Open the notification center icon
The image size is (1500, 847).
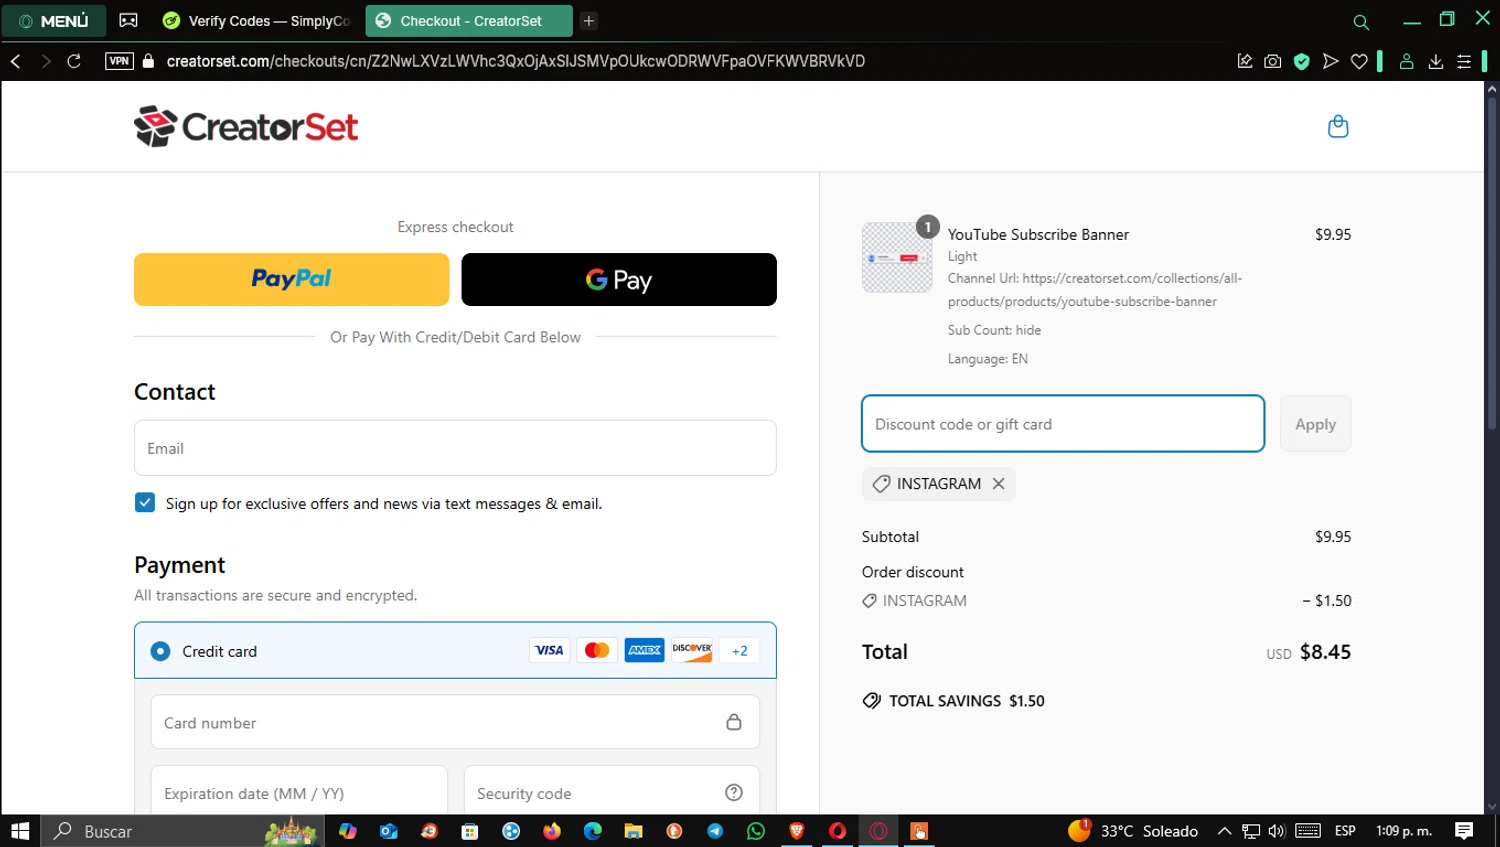pyautogui.click(x=1464, y=831)
